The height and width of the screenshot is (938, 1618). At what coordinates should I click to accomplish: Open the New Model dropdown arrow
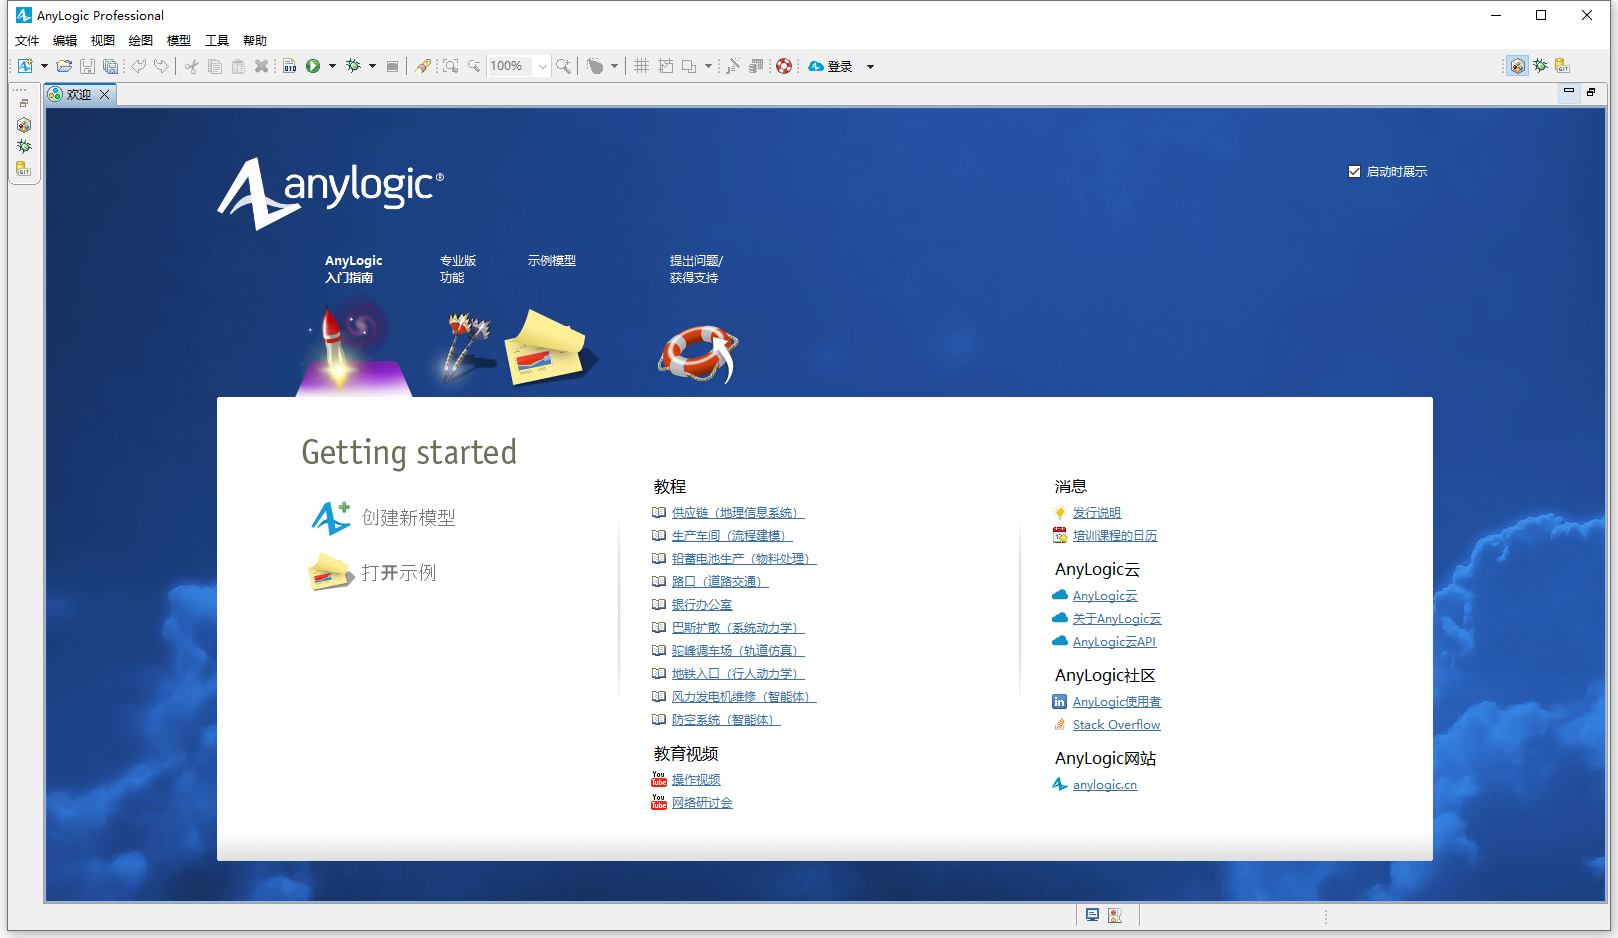coord(44,66)
